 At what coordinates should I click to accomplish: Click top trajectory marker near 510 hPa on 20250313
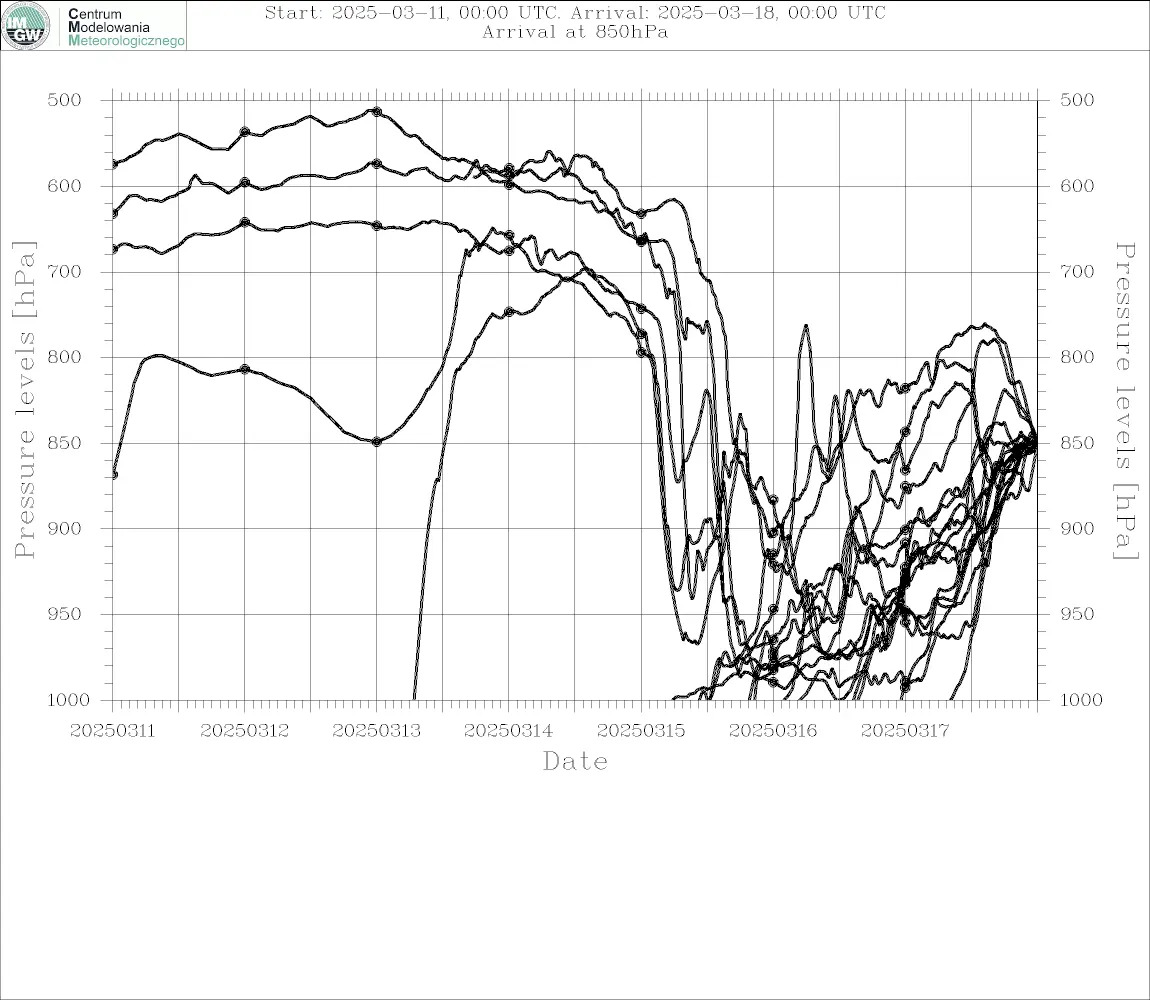pyautogui.click(x=377, y=112)
